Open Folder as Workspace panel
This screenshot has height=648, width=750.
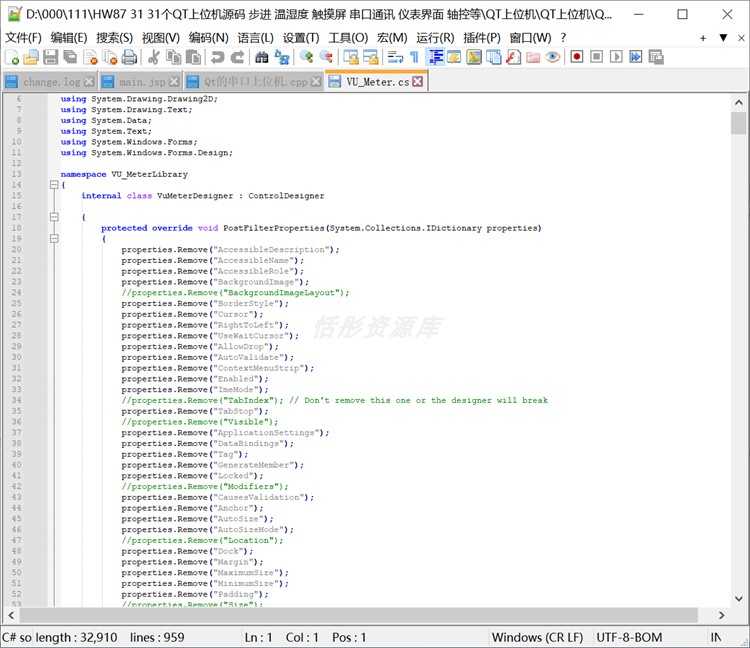[533, 57]
